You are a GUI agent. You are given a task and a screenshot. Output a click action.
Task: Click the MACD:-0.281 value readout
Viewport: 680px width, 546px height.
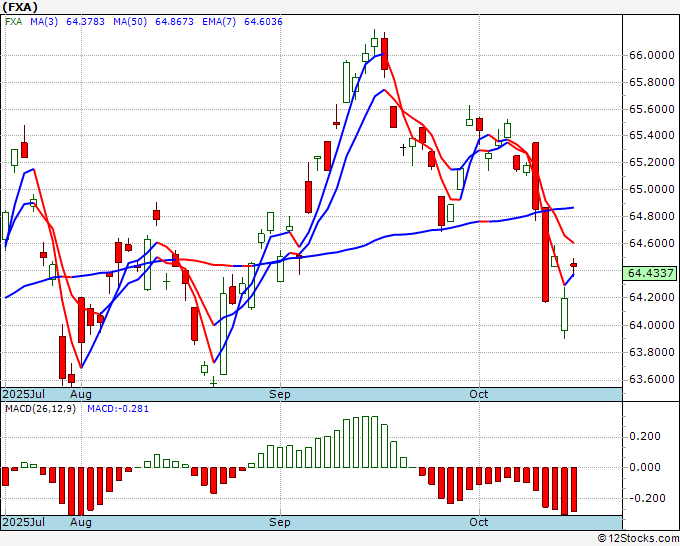click(118, 409)
